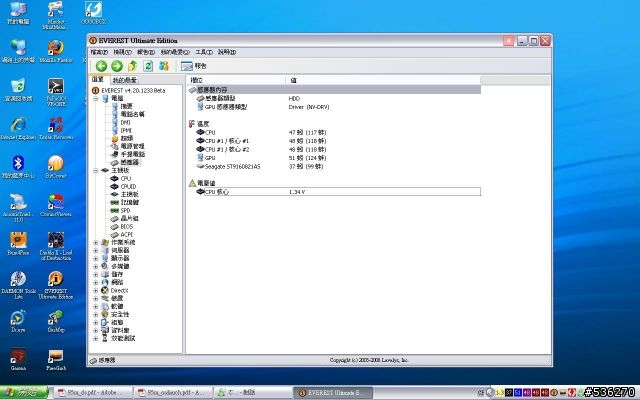Expand the 顯示器 Display tree node
Screen dimensions: 640x400
(96, 258)
